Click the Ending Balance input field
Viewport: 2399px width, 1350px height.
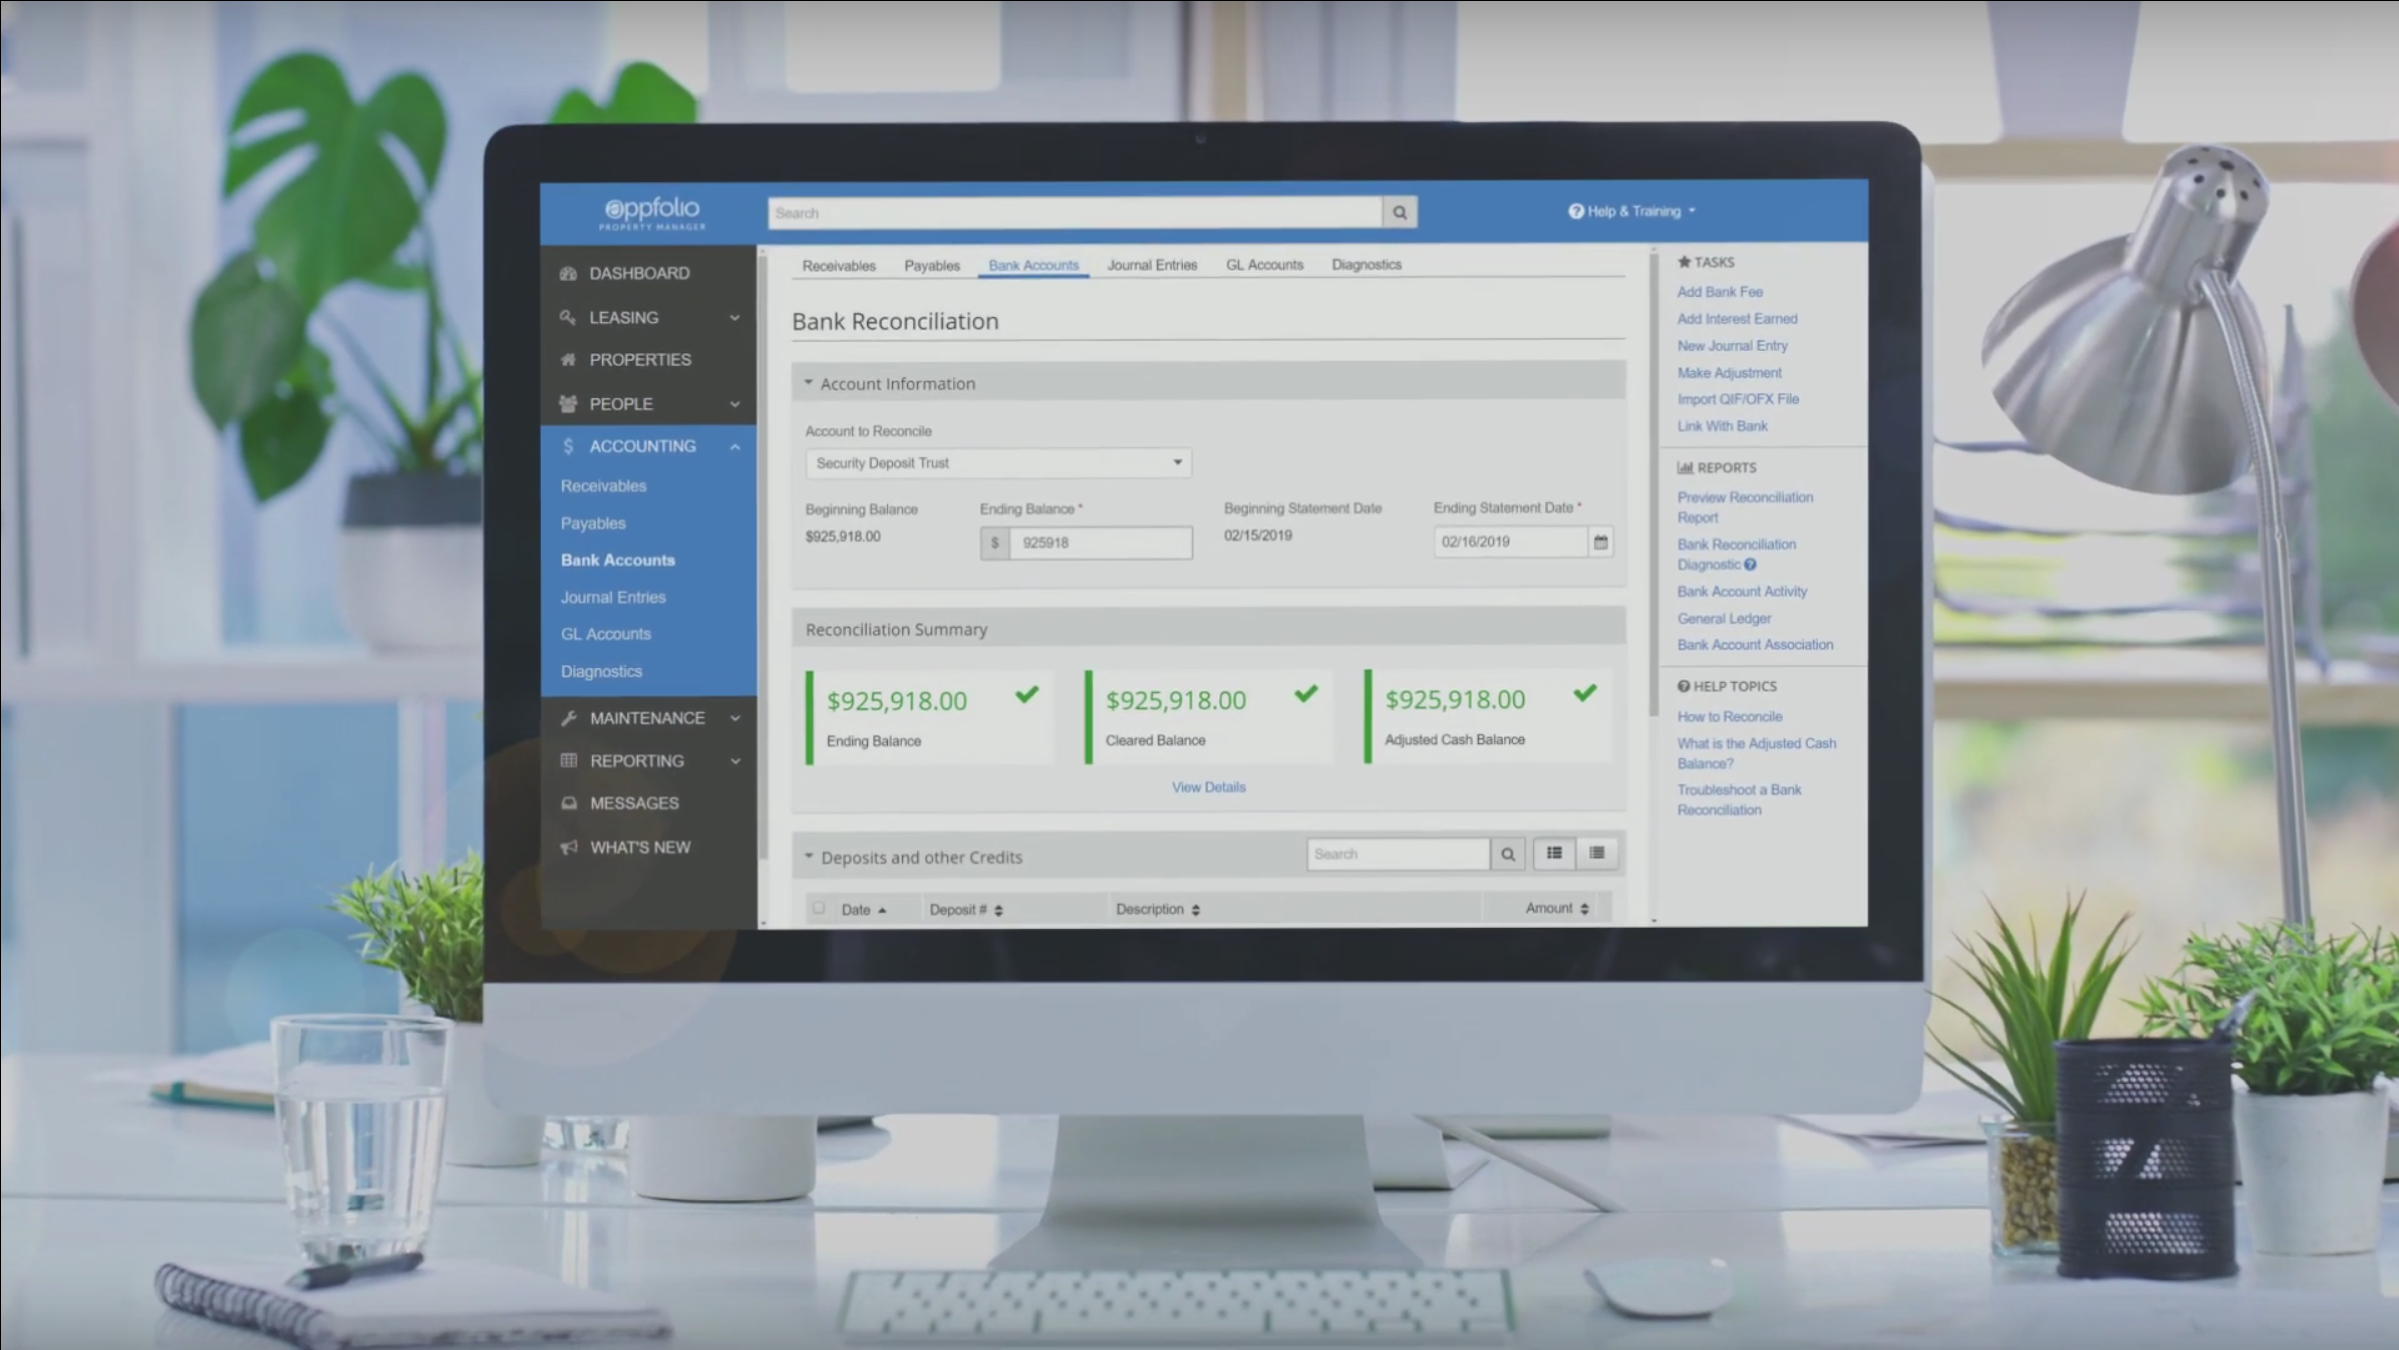tap(1100, 543)
